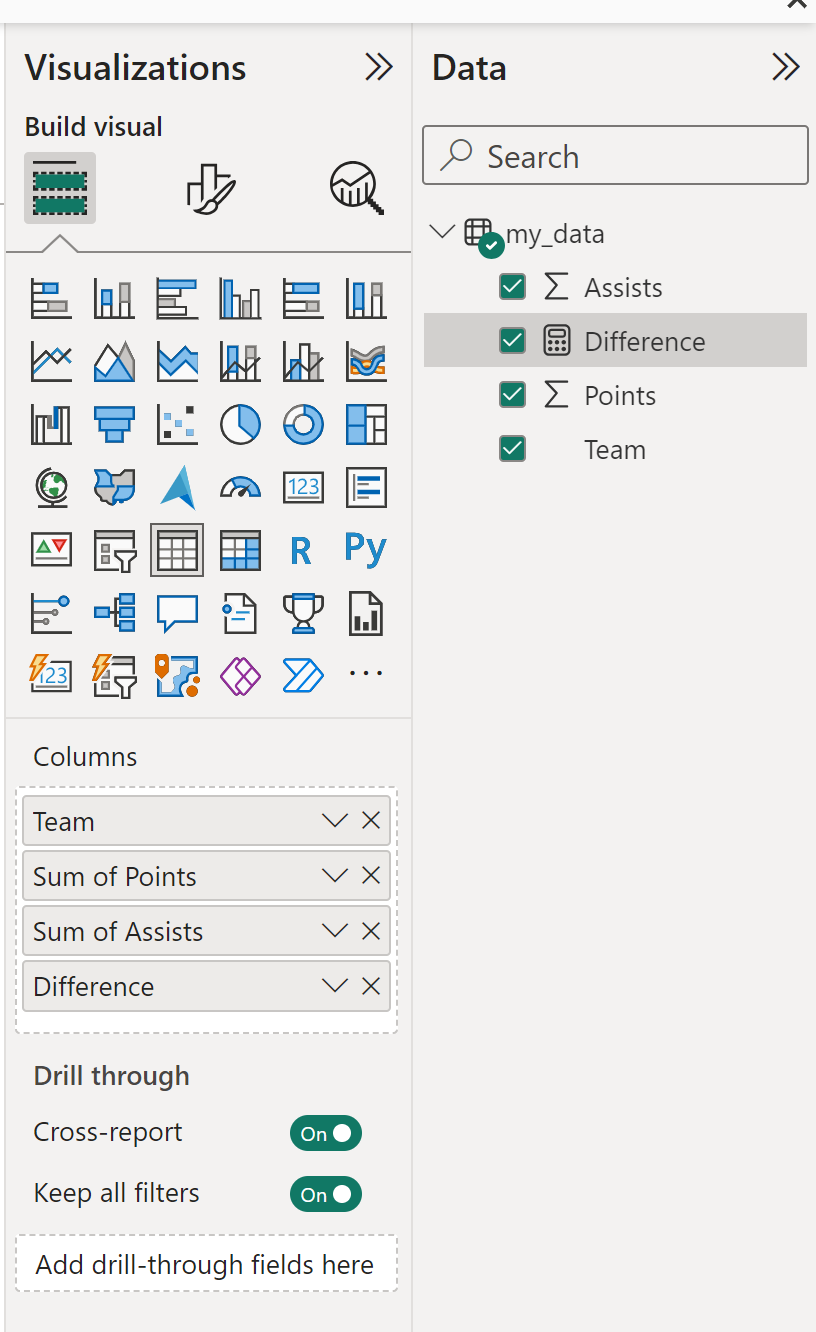Disable the Keep all filters toggle
The image size is (816, 1332).
click(325, 1194)
